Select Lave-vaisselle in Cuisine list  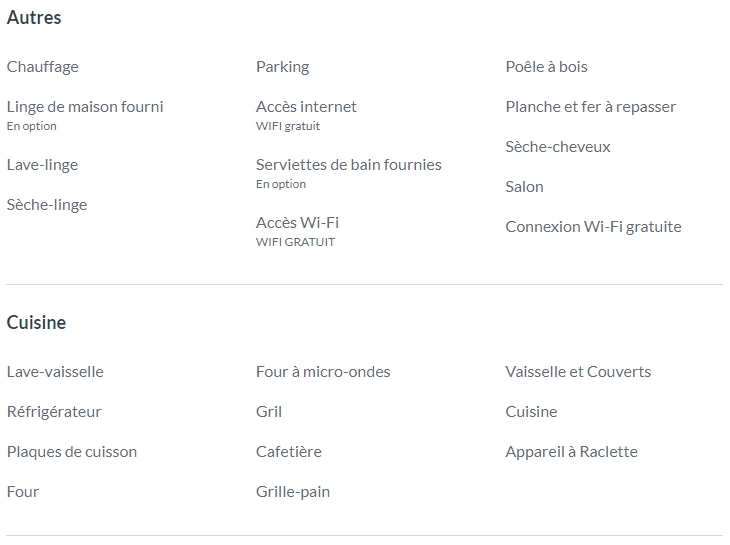(55, 372)
